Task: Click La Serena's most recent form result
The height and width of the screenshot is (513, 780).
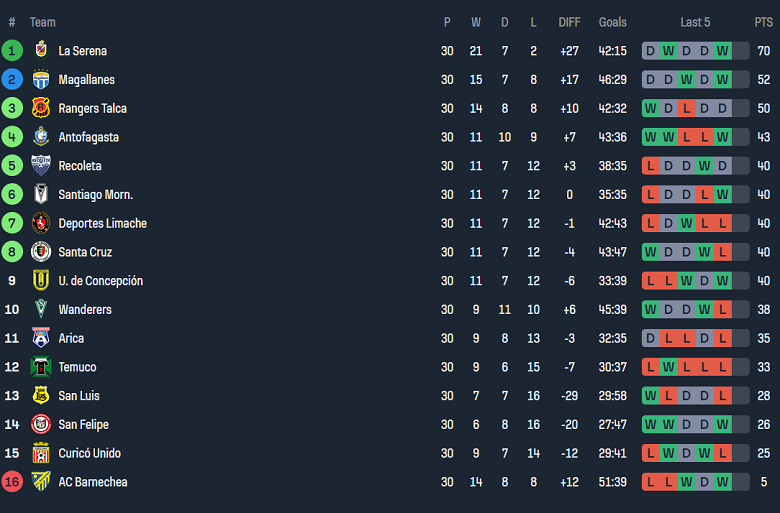Action: 722,51
